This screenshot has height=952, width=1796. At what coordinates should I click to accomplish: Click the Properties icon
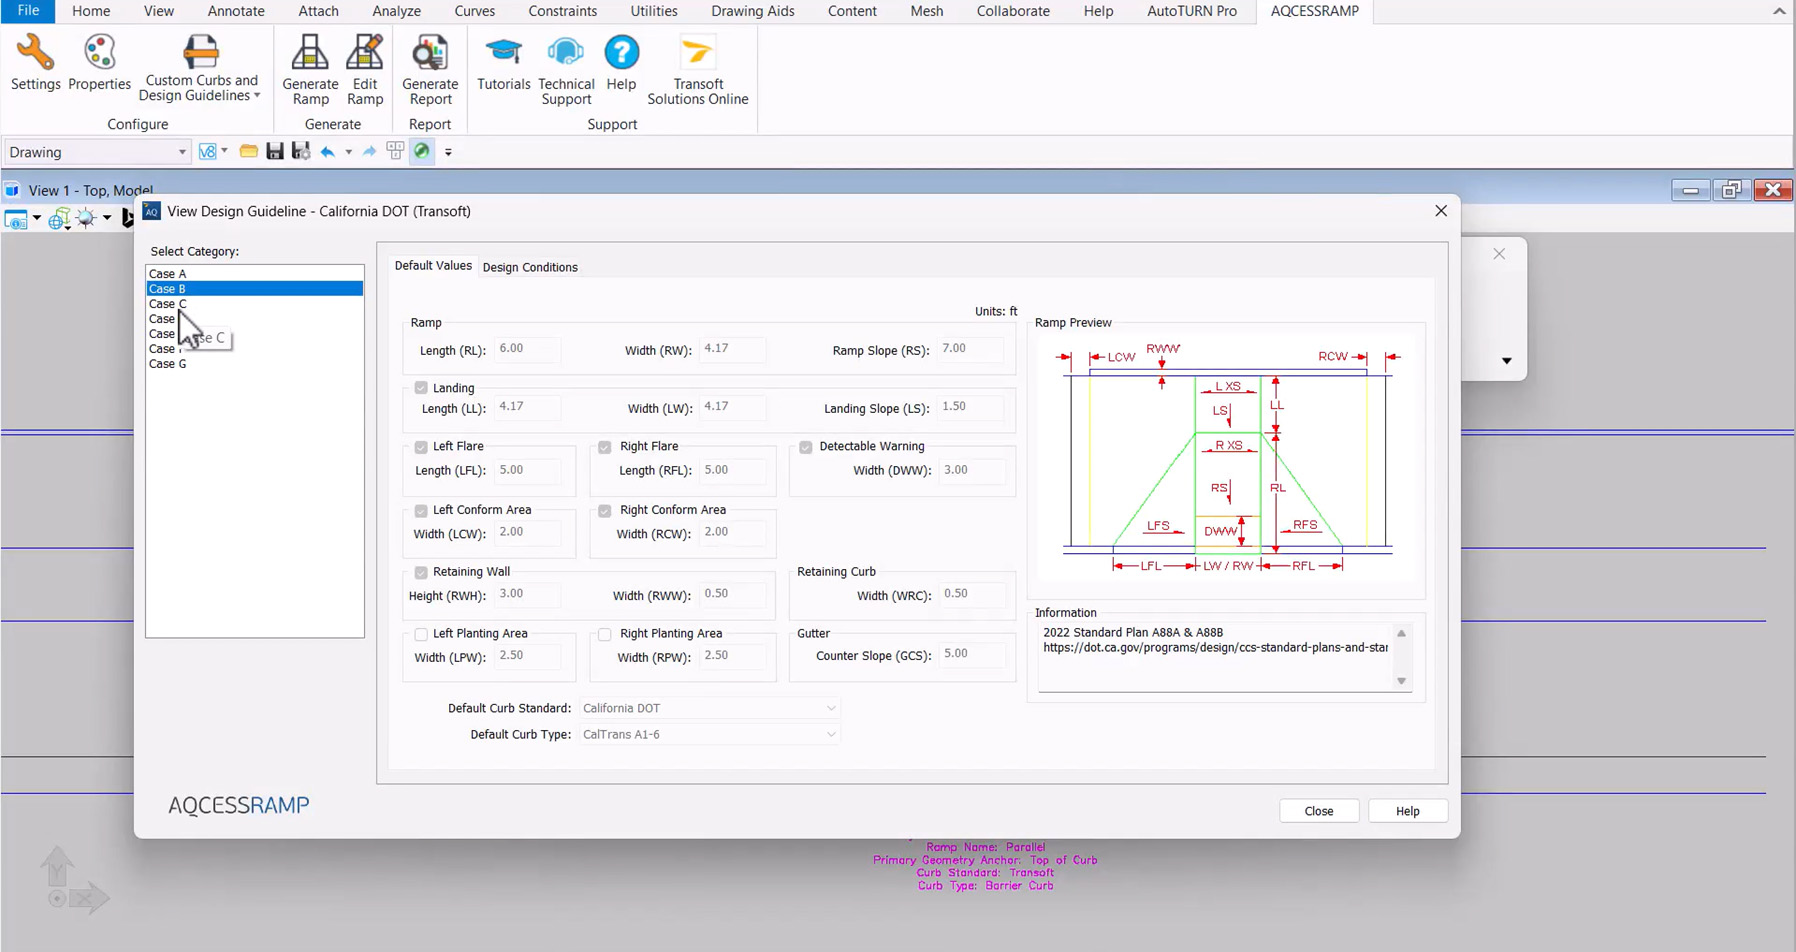pyautogui.click(x=99, y=63)
